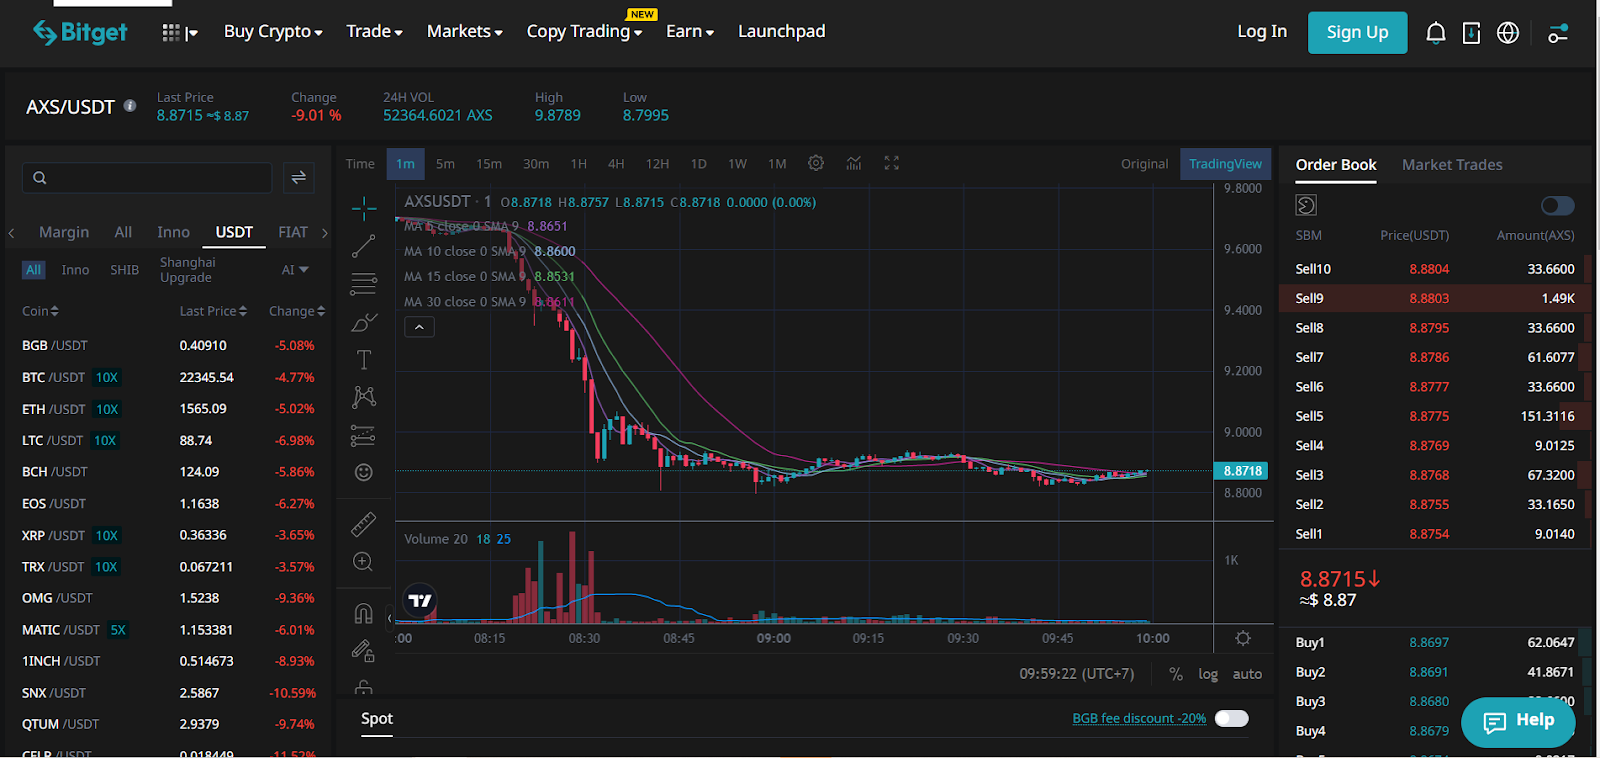Click the swap arrows button beside search
This screenshot has height=758, width=1600.
[298, 178]
